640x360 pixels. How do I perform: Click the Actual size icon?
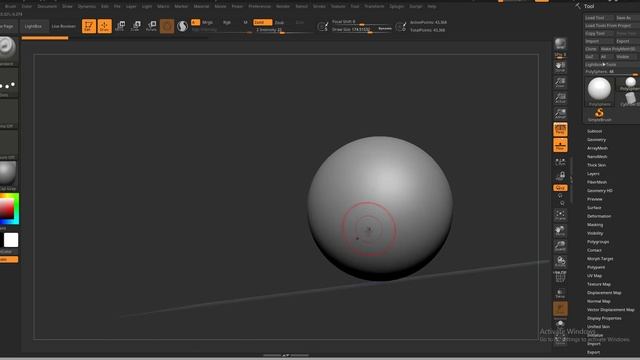(560, 98)
